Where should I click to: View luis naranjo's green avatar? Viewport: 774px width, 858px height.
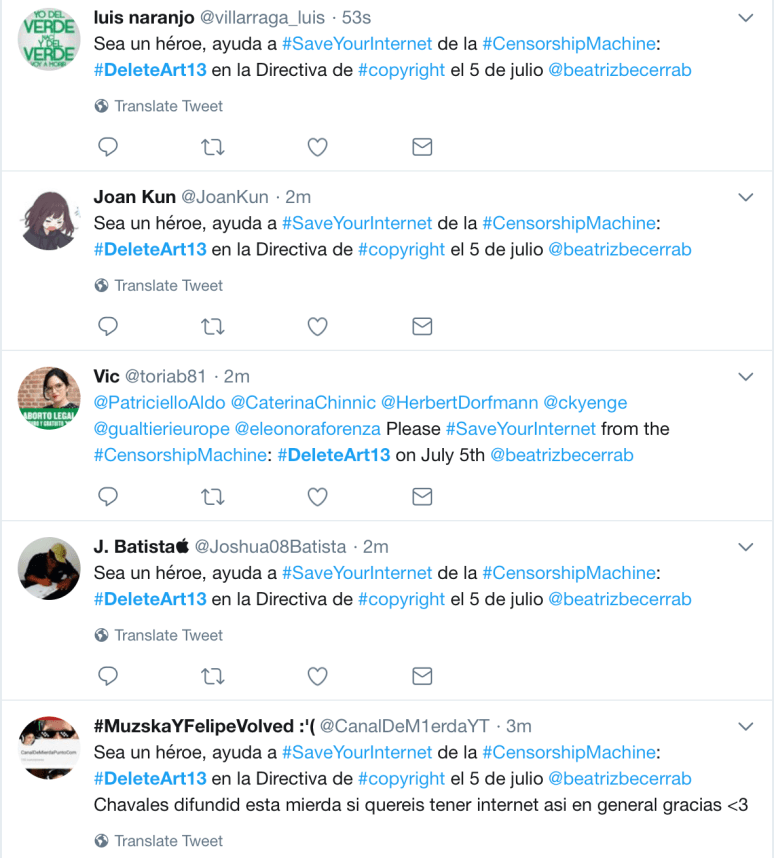click(49, 39)
